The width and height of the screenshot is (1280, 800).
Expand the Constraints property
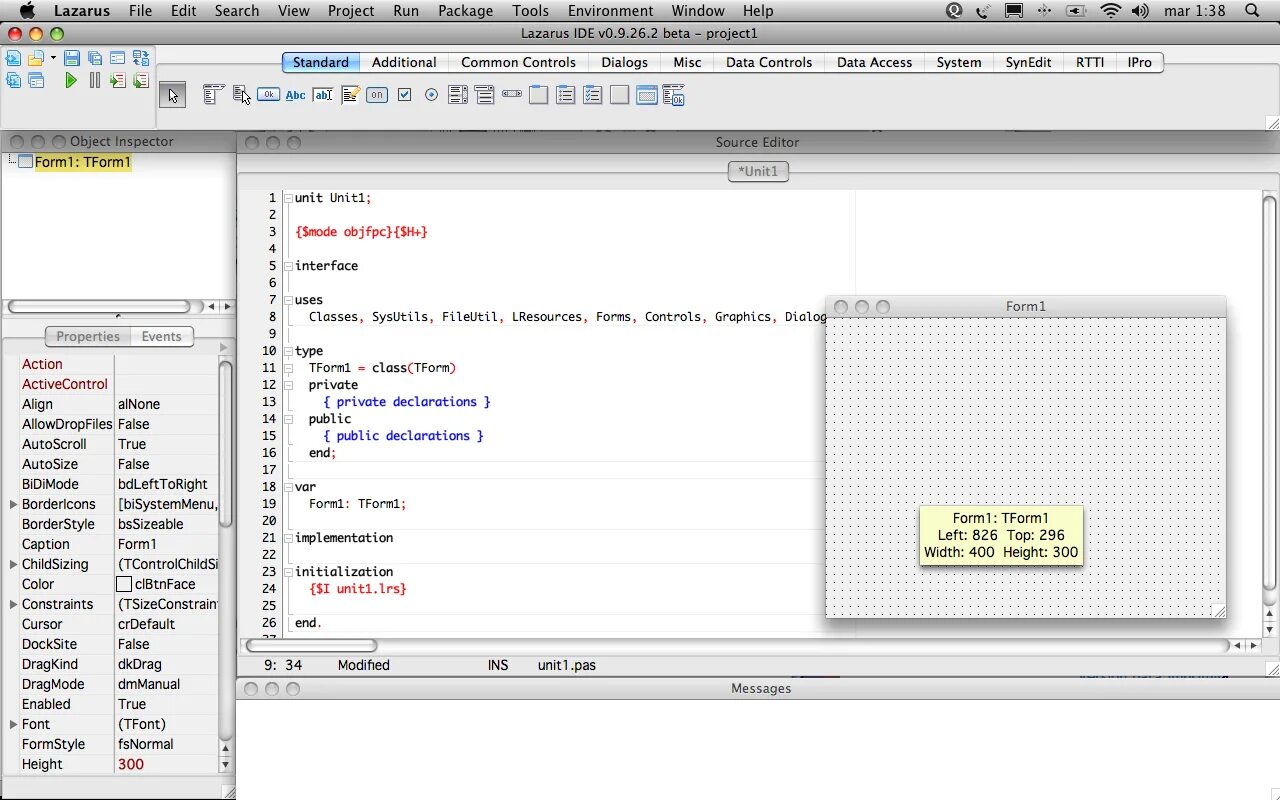click(x=13, y=604)
